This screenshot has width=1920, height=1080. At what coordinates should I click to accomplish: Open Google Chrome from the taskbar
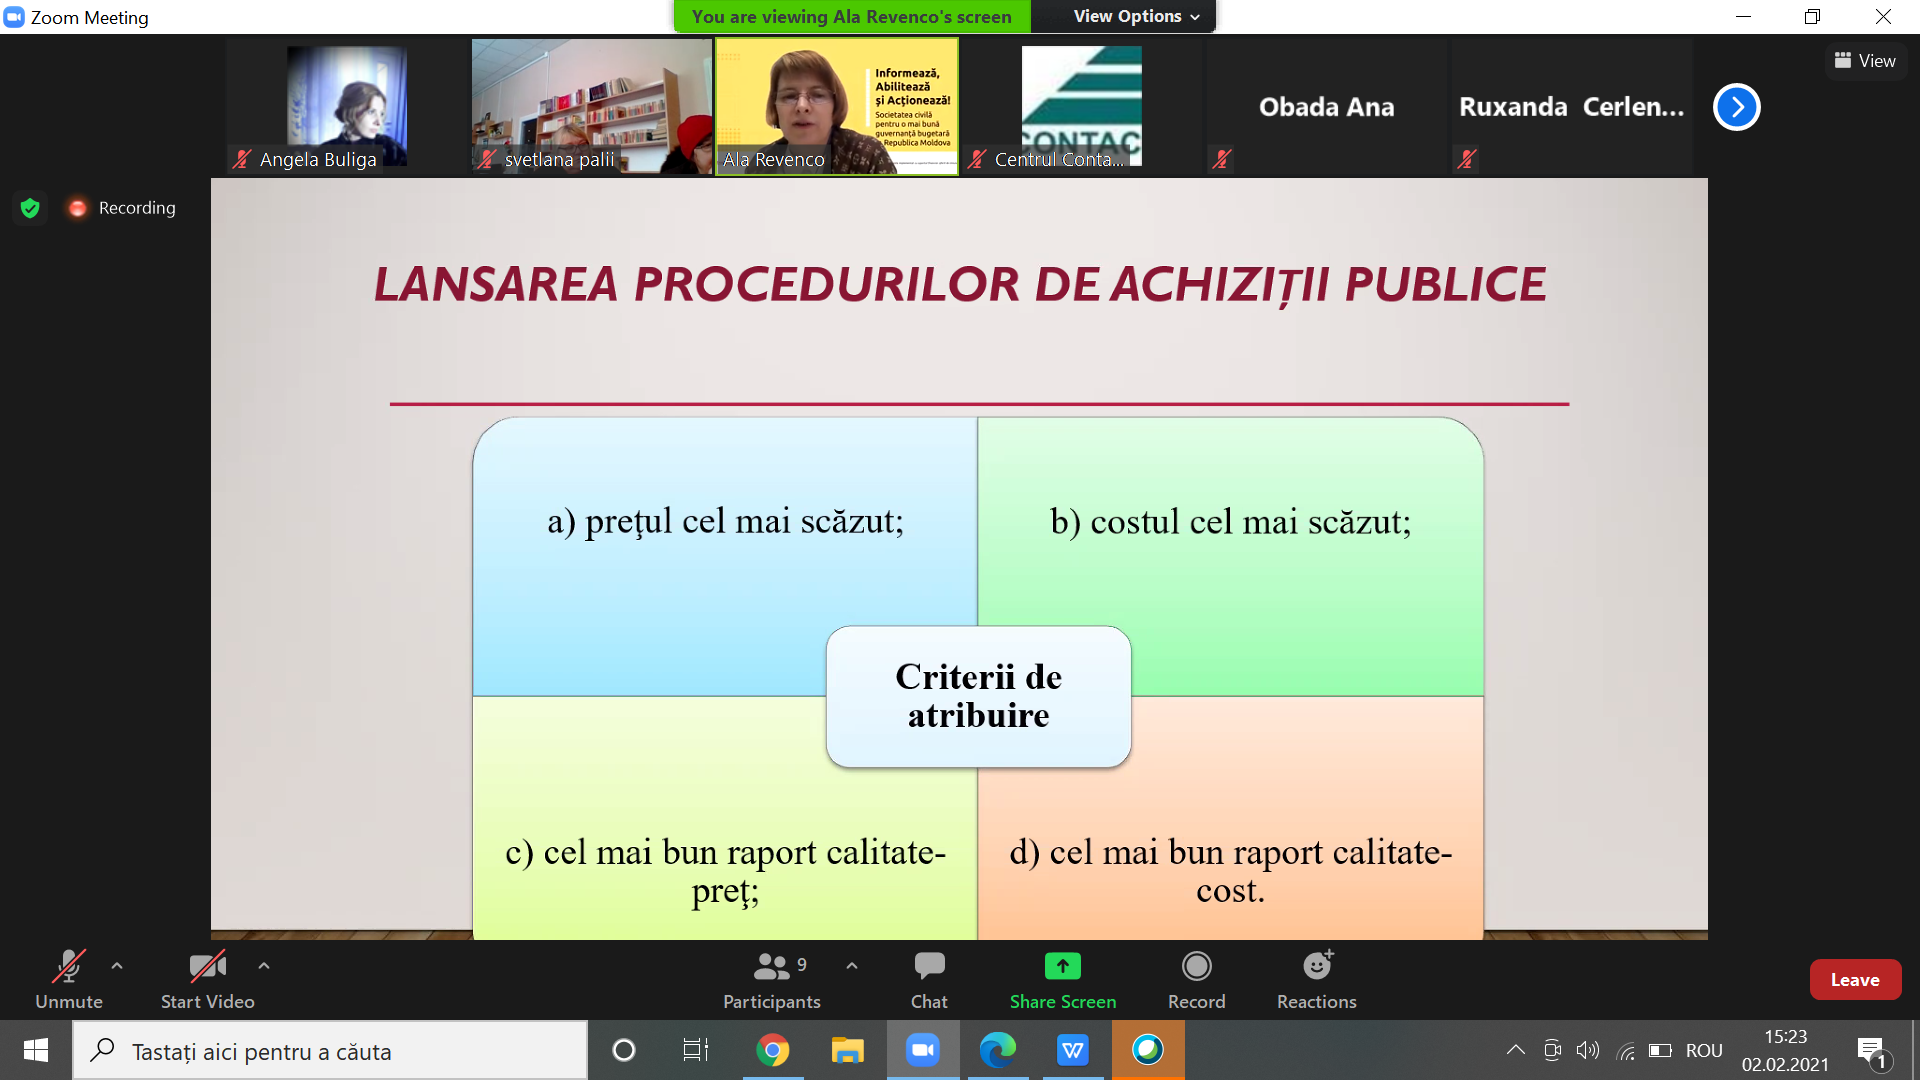tap(772, 1050)
